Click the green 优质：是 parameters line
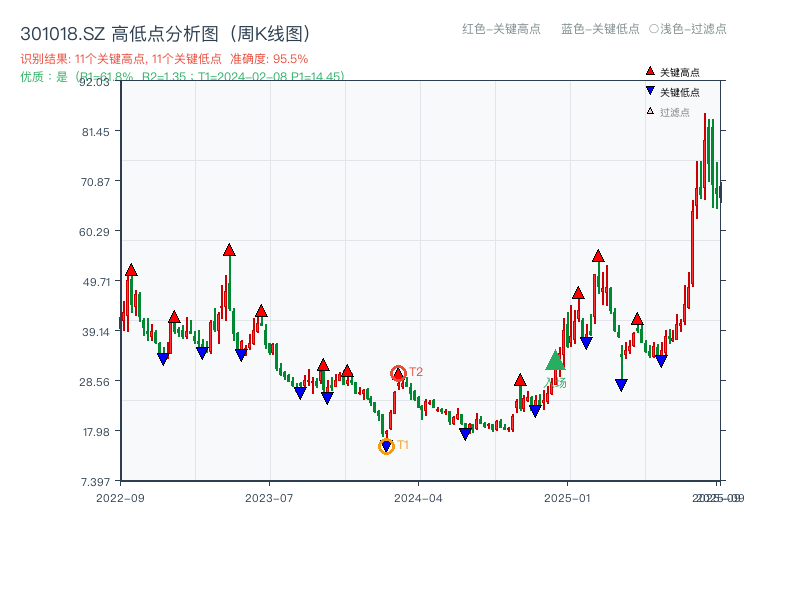Viewport: 800px width, 600px height. [x=182, y=77]
